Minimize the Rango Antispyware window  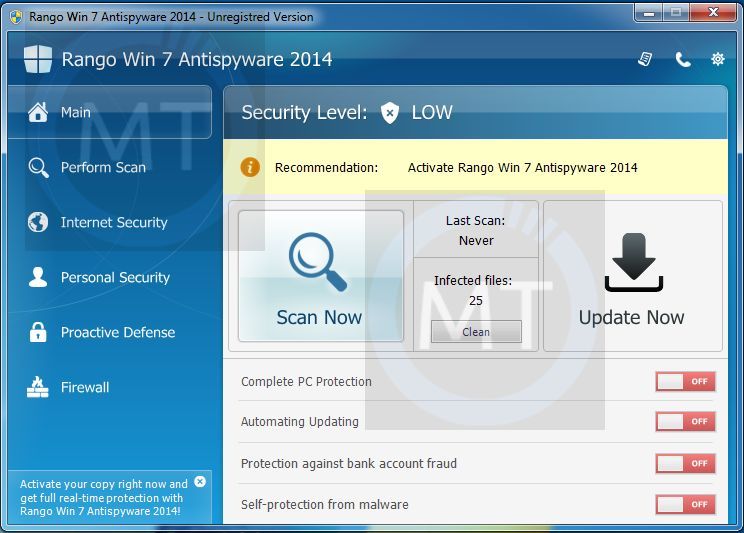pos(648,13)
